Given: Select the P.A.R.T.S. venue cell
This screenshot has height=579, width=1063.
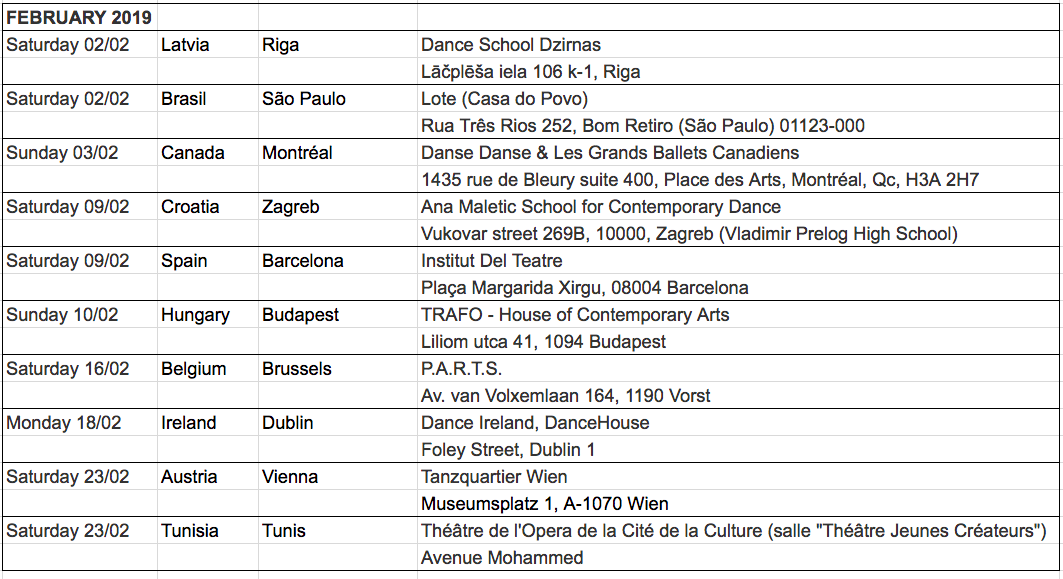Looking at the screenshot, I should (738, 369).
